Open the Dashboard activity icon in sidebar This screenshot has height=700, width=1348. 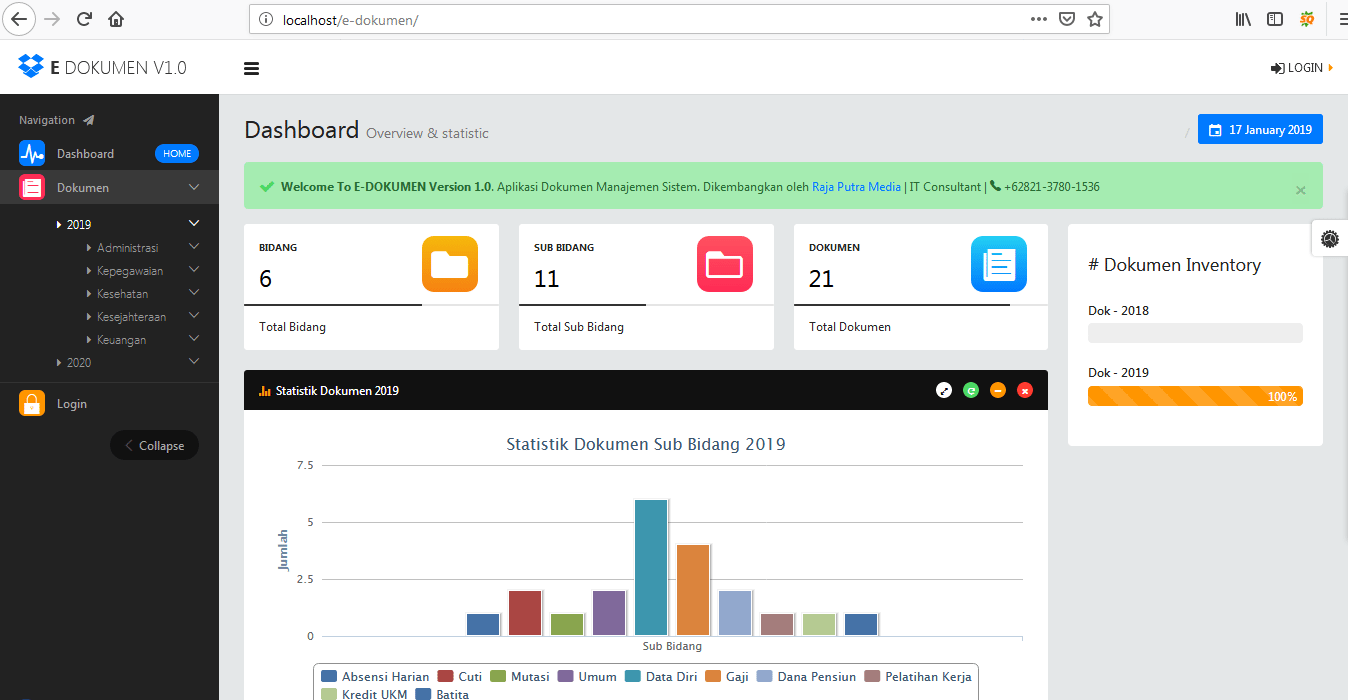(31, 153)
